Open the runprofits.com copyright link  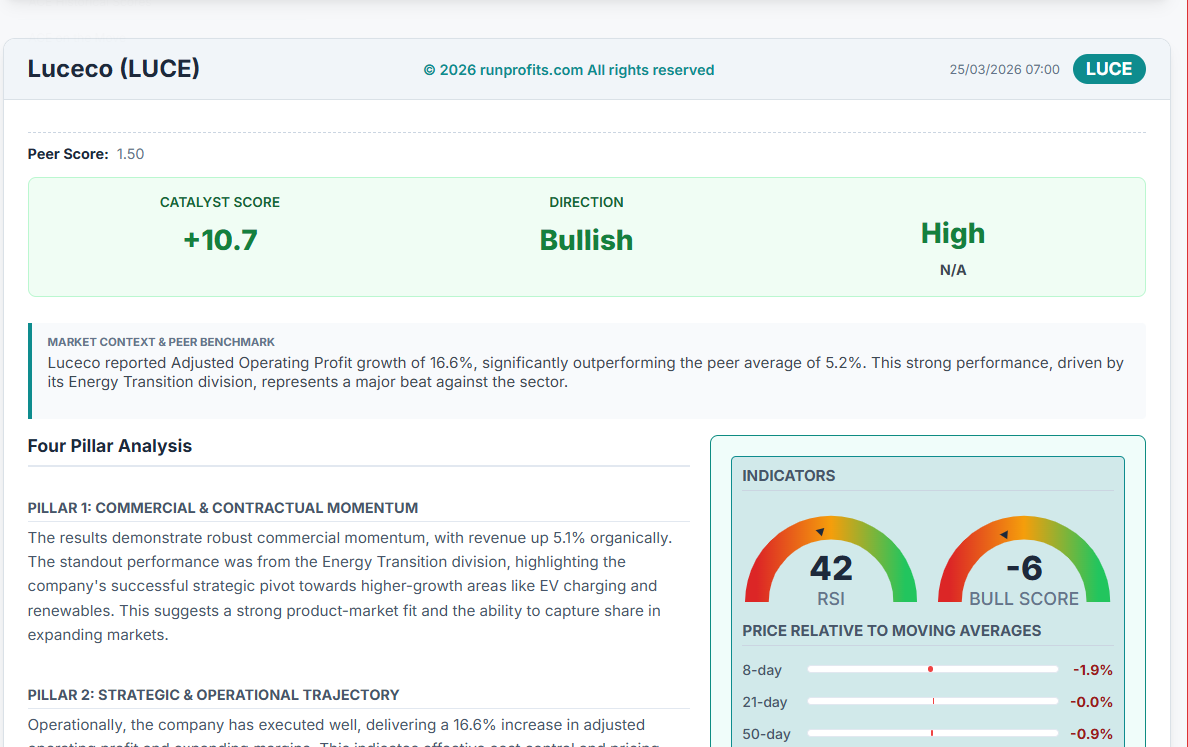tap(568, 70)
